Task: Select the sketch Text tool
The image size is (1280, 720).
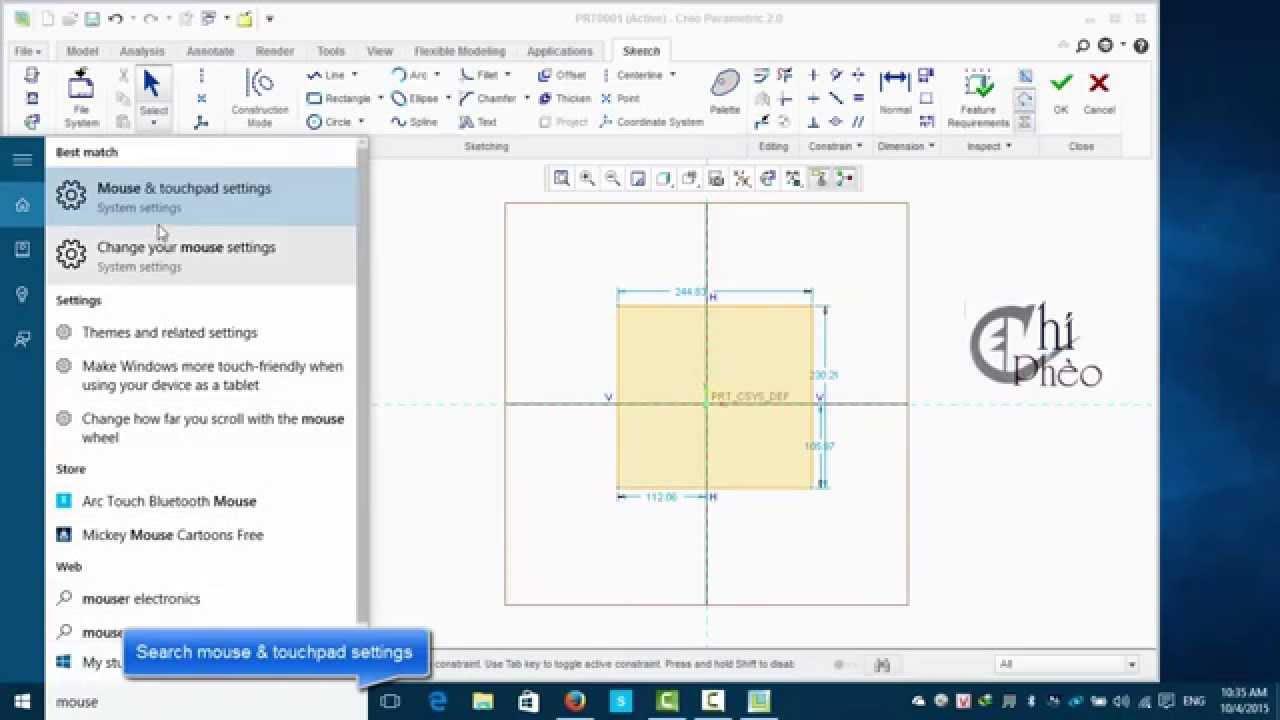Action: (478, 122)
